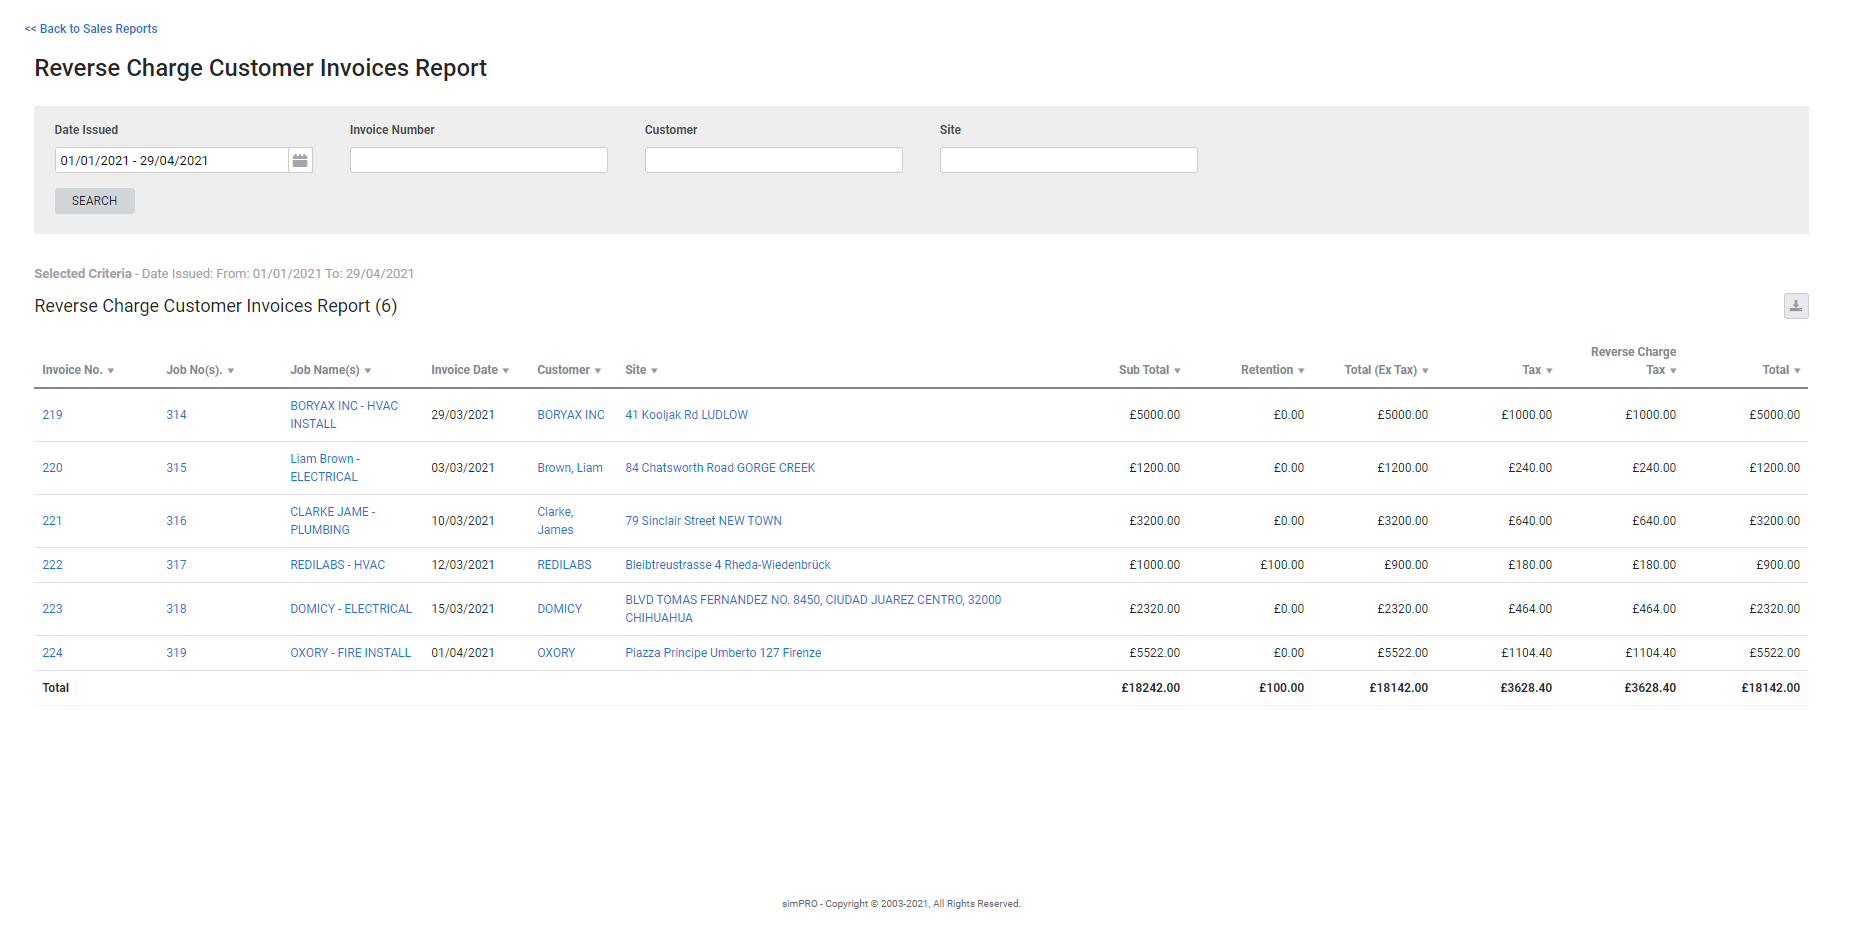Open invoice 224
This screenshot has width=1853, height=929.
tap(52, 653)
